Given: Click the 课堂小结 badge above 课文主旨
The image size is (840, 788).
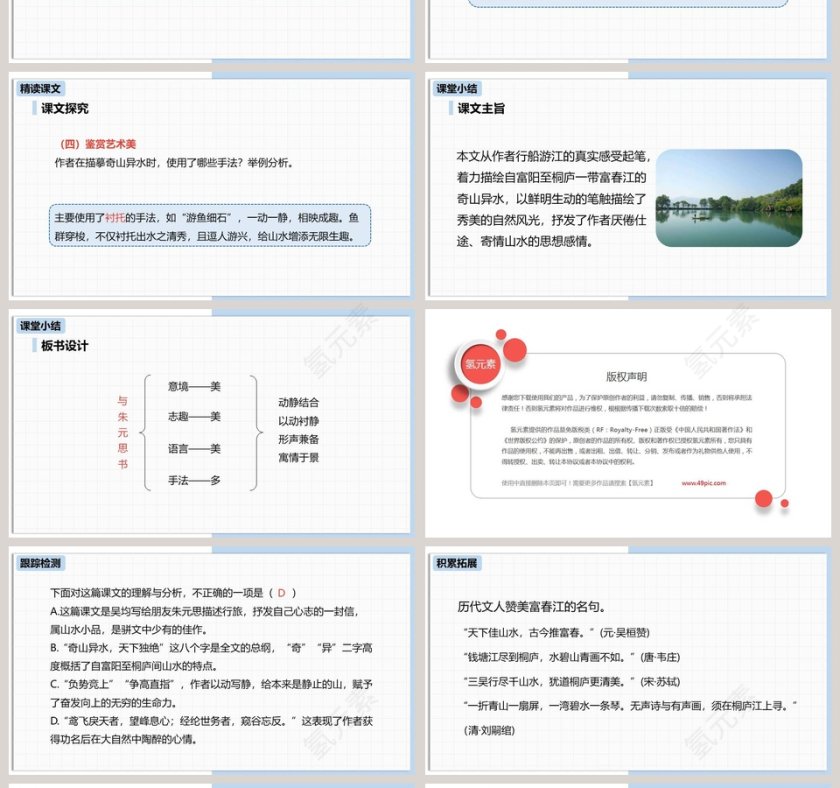Looking at the screenshot, I should [455, 89].
